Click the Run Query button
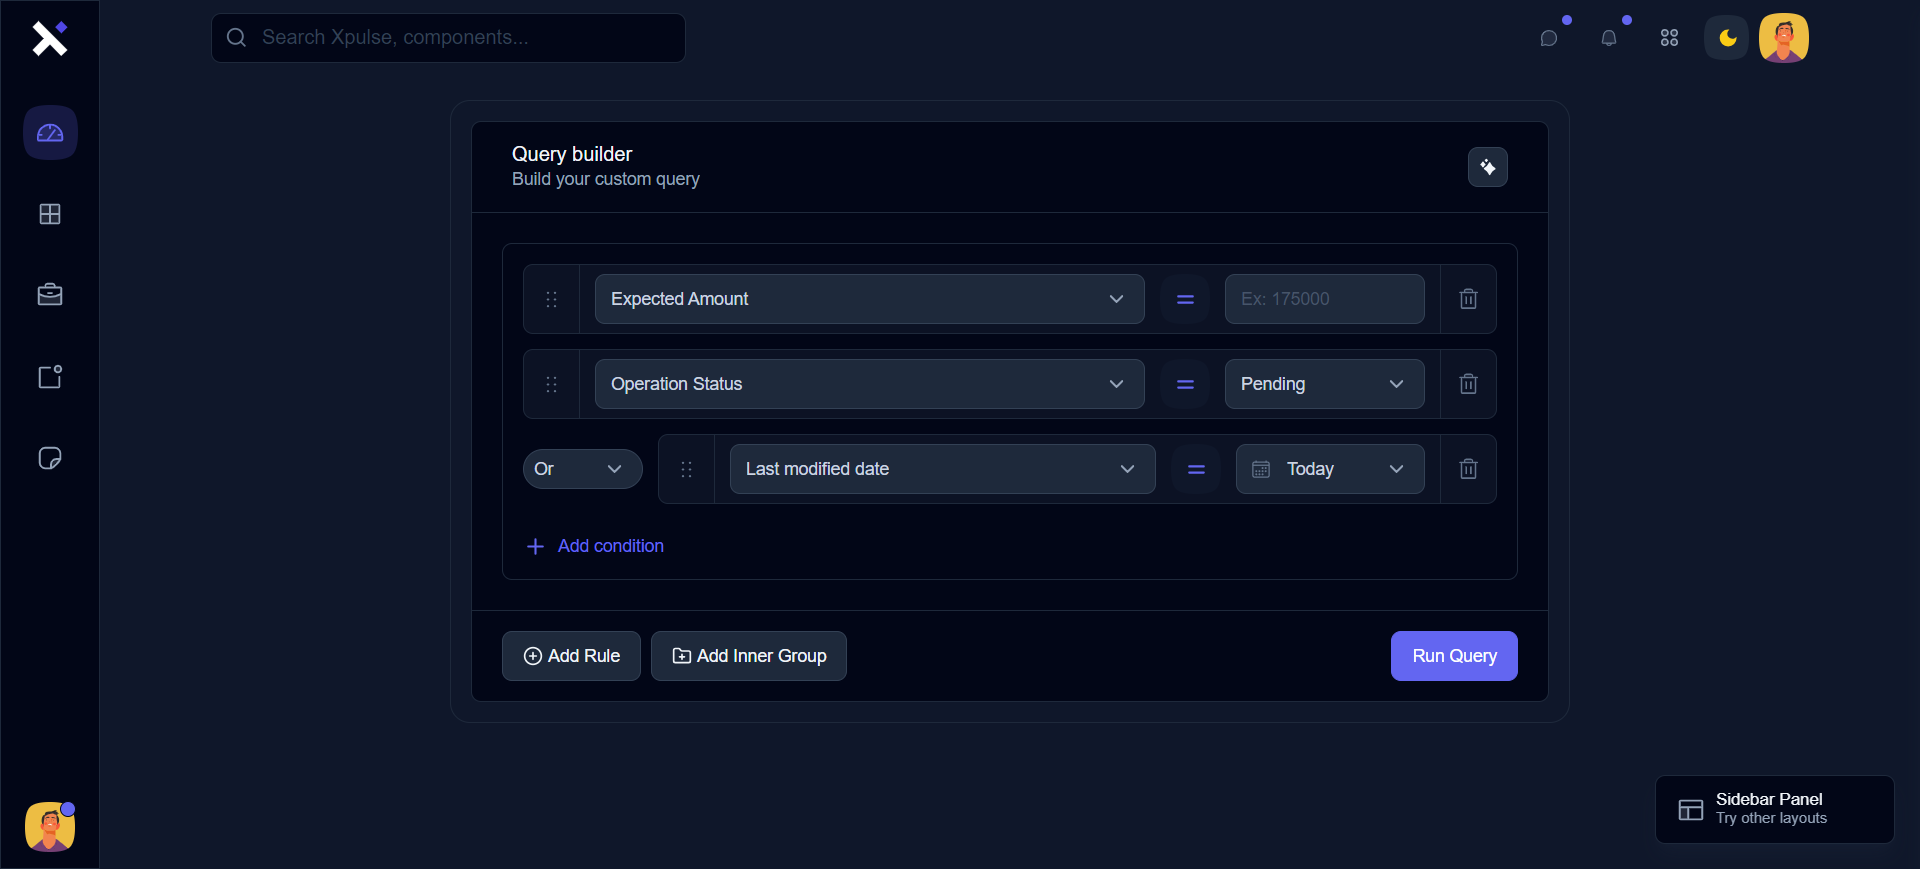Viewport: 1920px width, 869px height. point(1454,656)
